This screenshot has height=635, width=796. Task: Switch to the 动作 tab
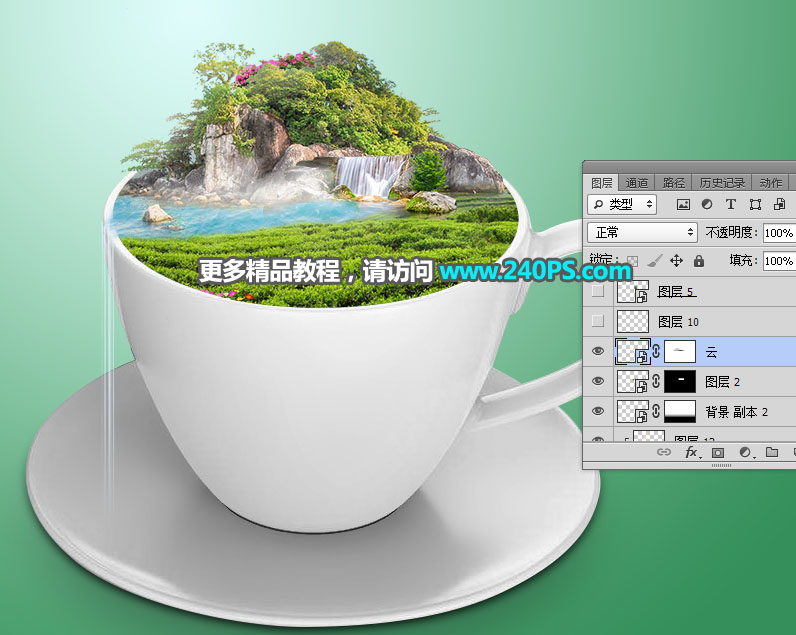771,183
